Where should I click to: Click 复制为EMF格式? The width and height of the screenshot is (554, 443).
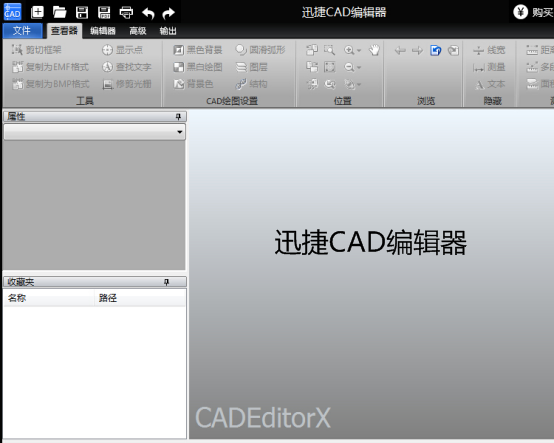click(51, 67)
